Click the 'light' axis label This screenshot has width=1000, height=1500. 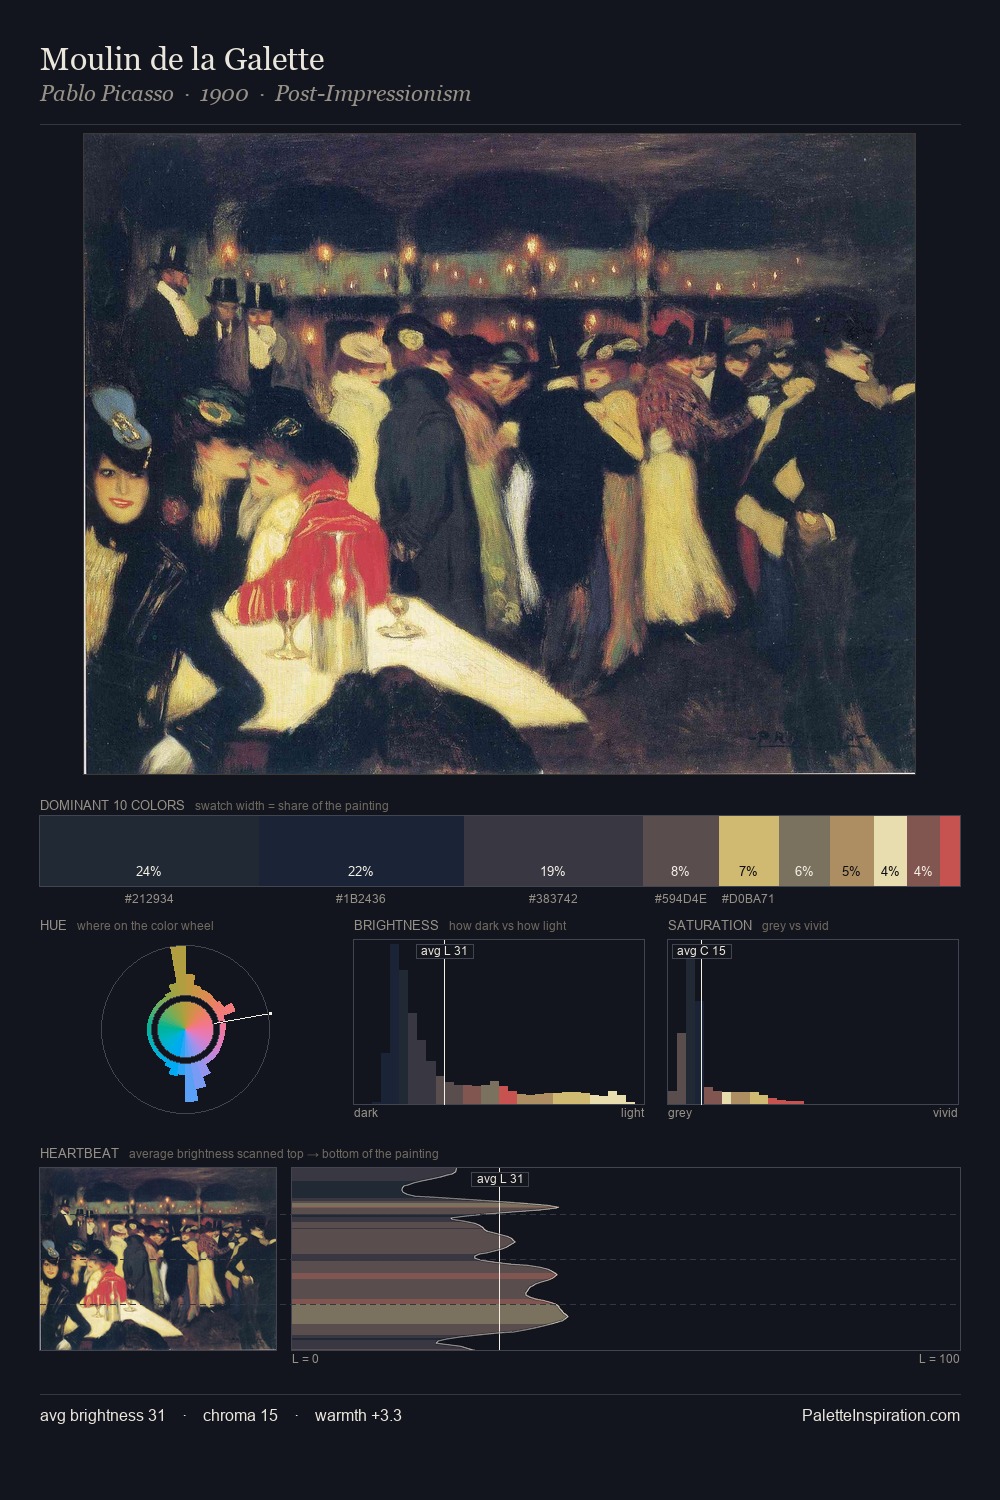tap(632, 1113)
